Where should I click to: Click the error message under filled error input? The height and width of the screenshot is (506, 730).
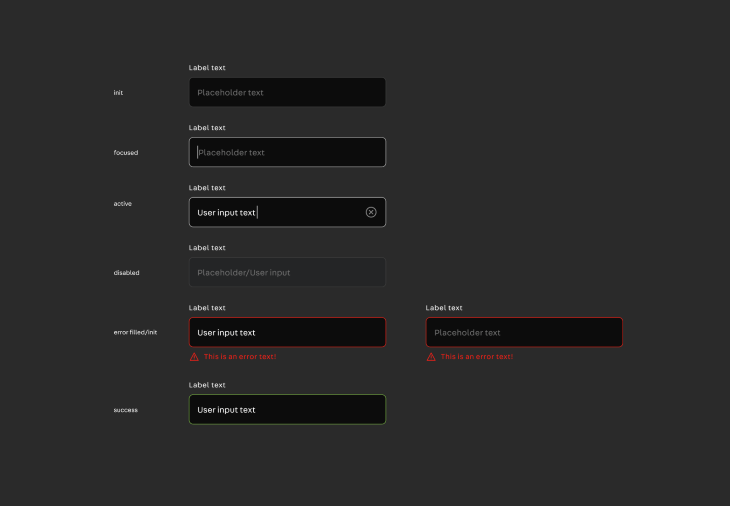240,357
